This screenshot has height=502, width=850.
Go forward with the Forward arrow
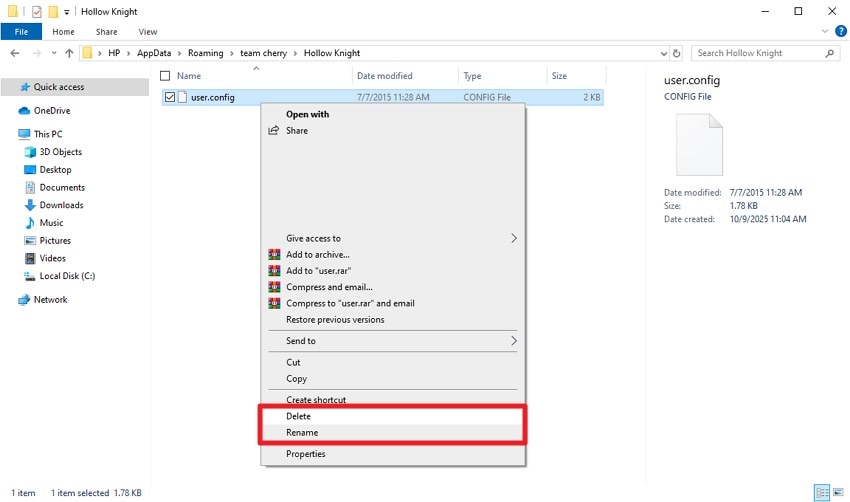(x=36, y=53)
